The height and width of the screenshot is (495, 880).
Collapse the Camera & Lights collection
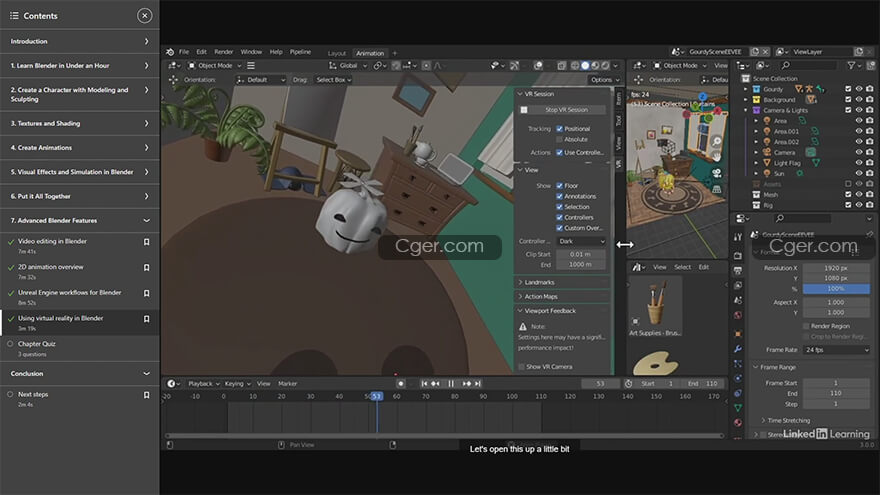pos(746,111)
